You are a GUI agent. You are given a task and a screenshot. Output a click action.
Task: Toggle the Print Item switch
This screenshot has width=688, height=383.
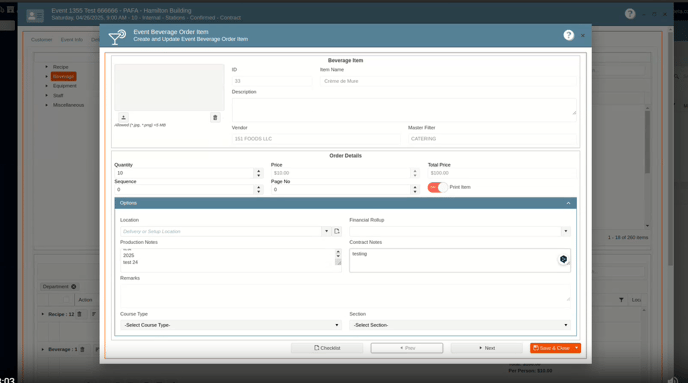click(437, 187)
